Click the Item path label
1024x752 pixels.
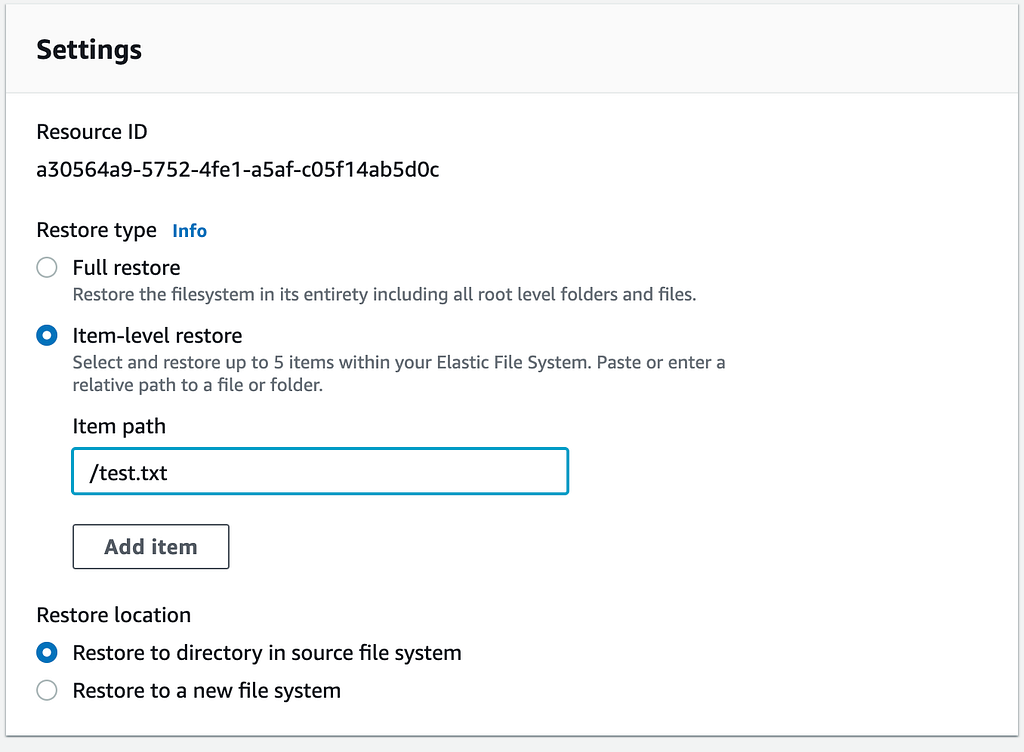(120, 426)
